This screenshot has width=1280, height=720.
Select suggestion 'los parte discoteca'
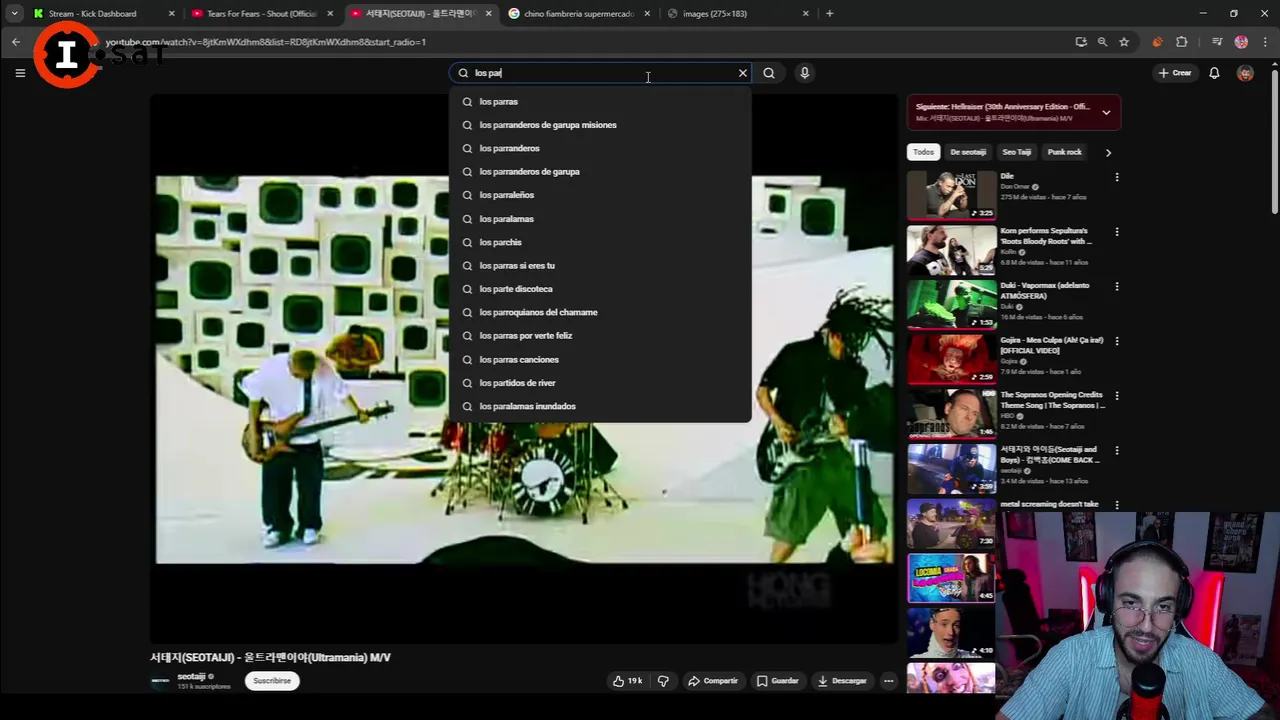click(600, 289)
